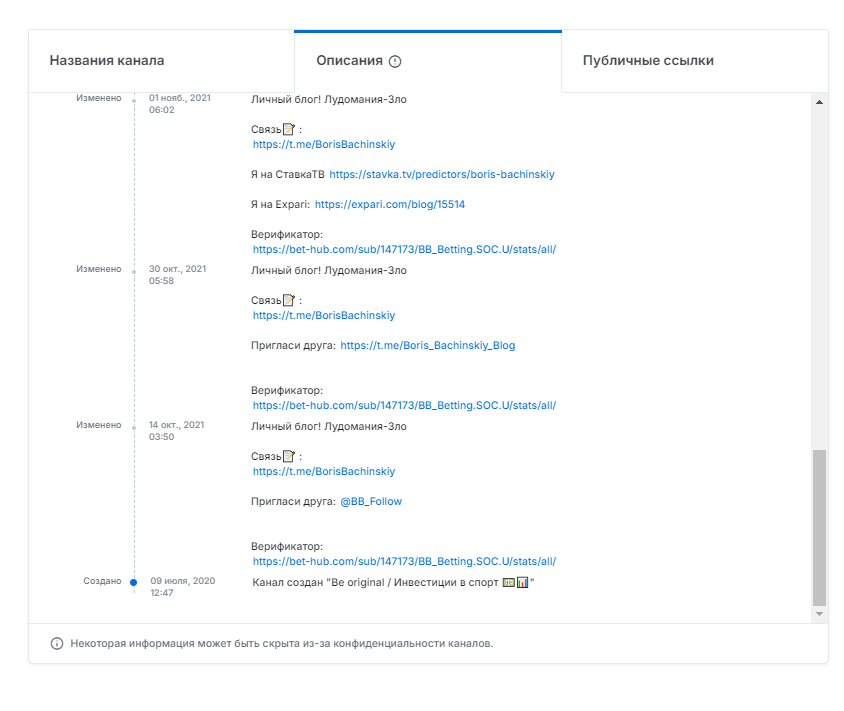Open bet-hub verifier link in 30 окт. entry

tap(404, 405)
